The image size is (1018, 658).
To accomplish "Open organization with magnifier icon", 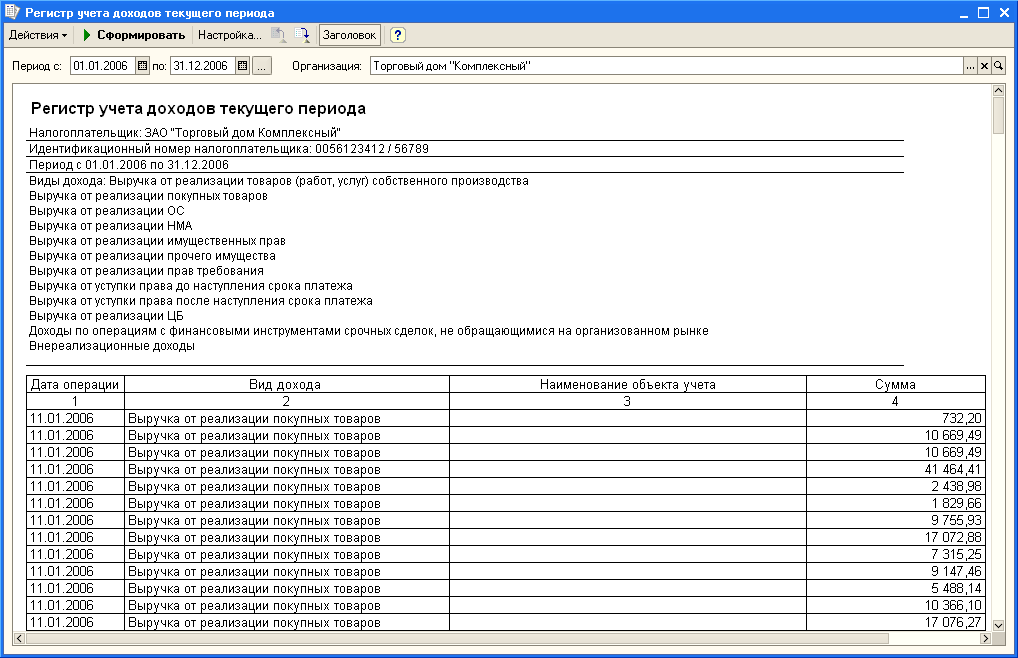I will tap(999, 66).
